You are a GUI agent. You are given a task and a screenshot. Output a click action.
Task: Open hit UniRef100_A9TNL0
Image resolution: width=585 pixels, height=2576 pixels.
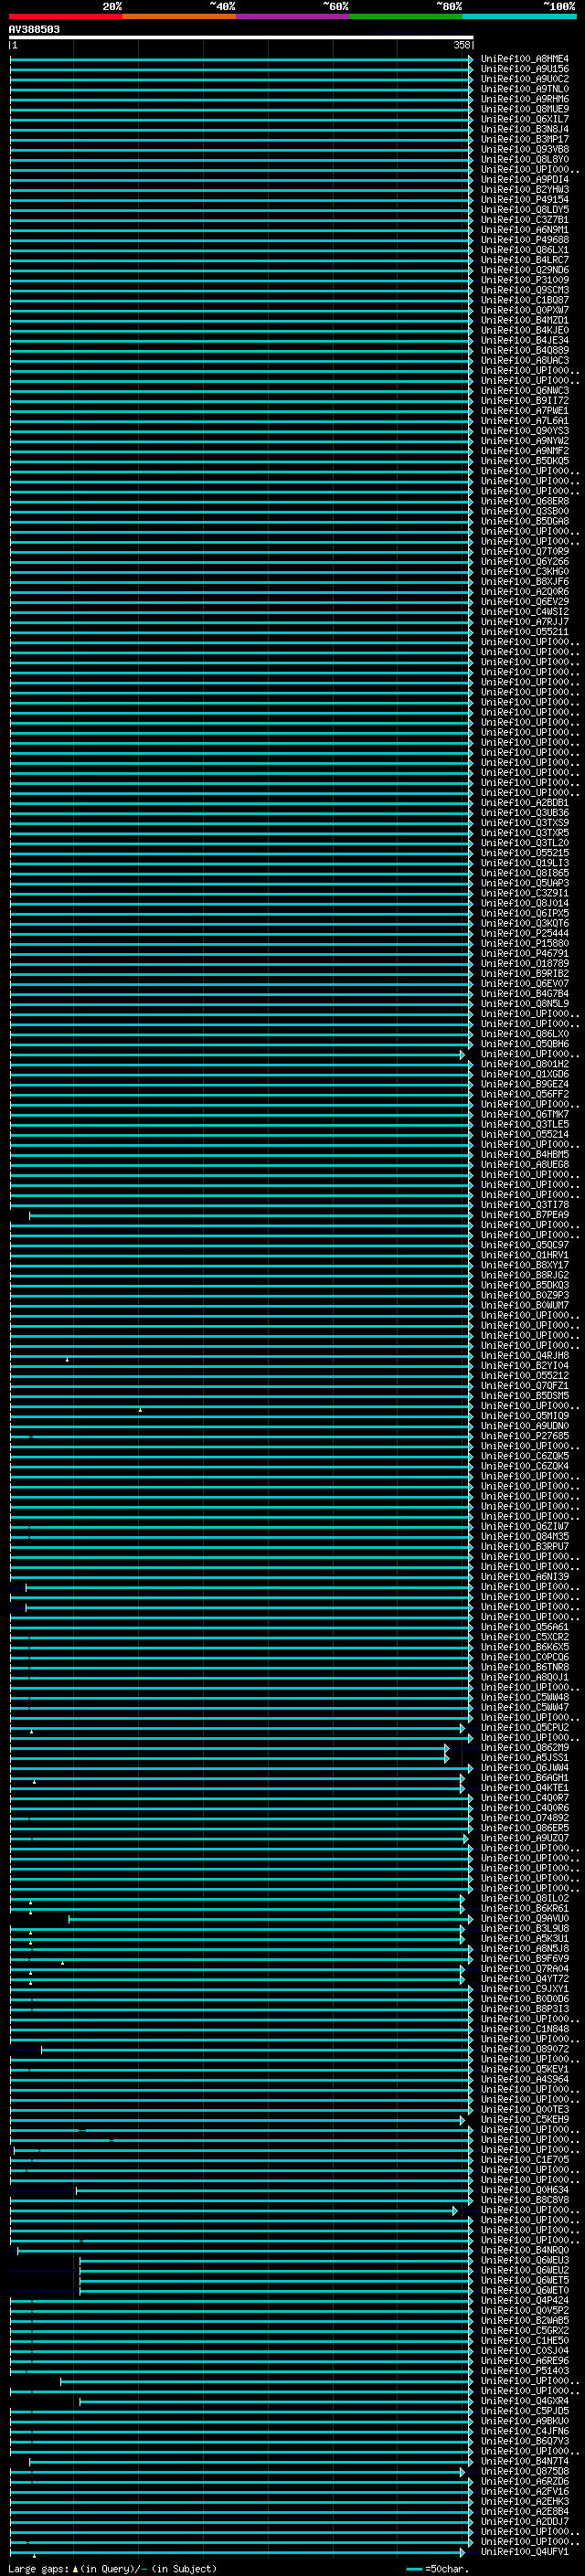point(525,89)
